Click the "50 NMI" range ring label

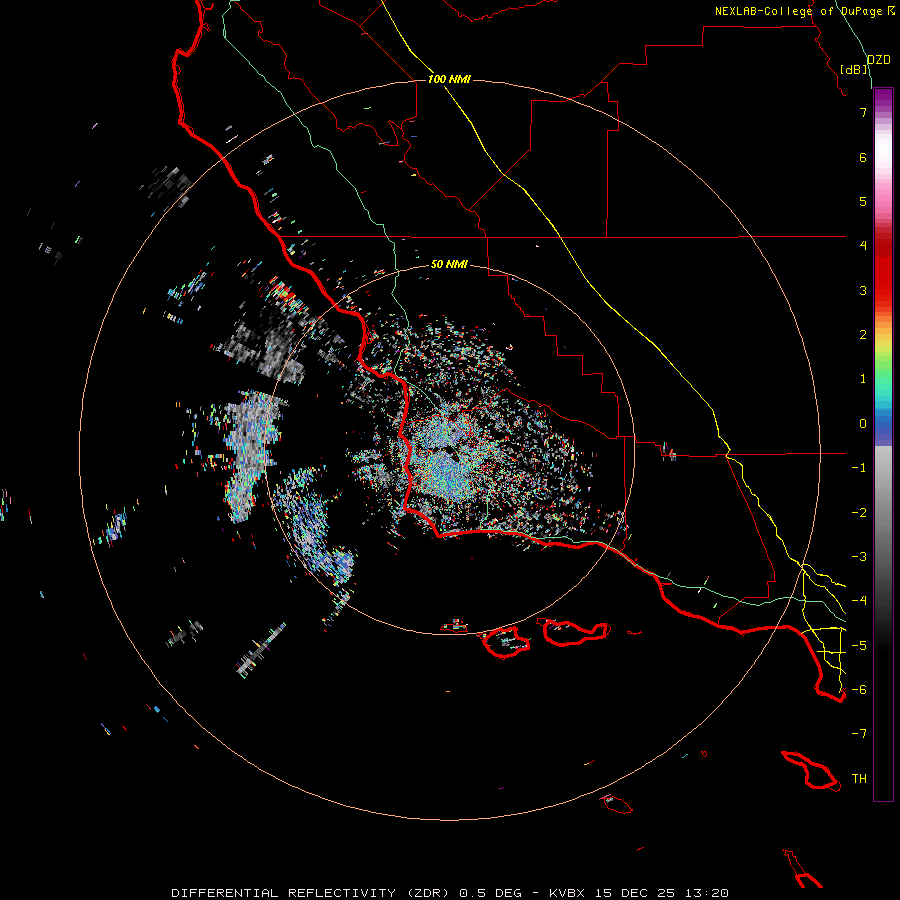(x=449, y=264)
